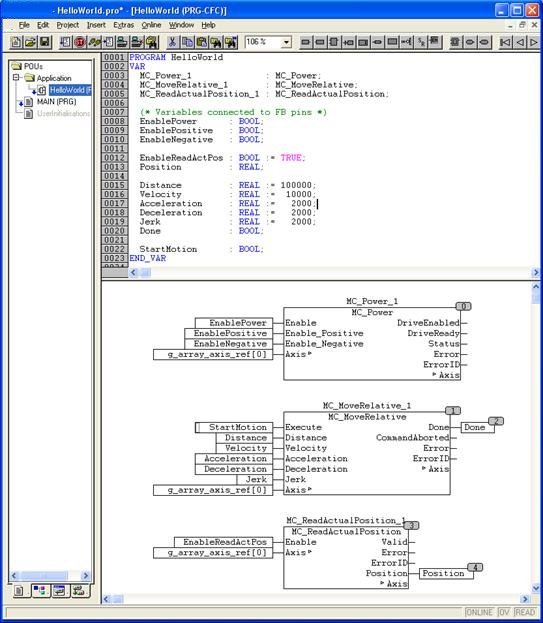Click the ONLINE indicator in the status bar
543x623 pixels.
point(479,612)
